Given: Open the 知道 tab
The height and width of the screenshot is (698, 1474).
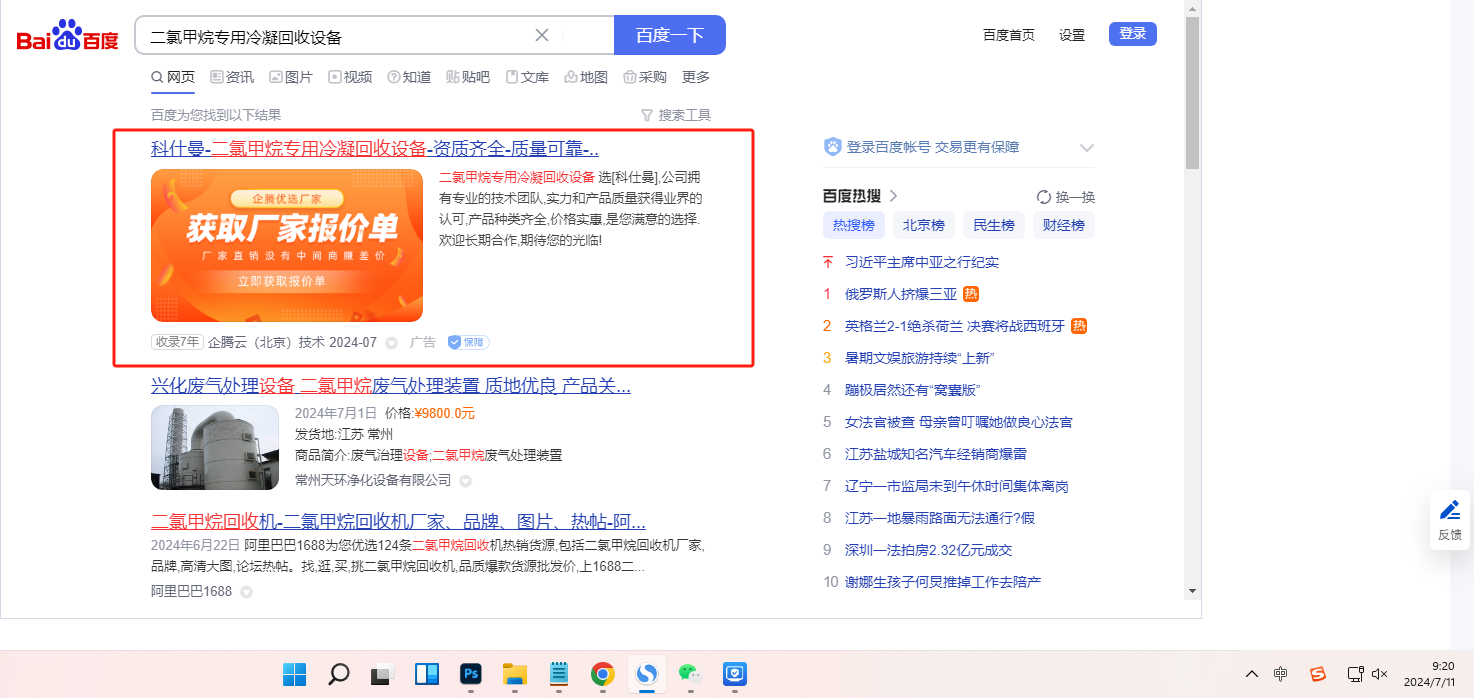Looking at the screenshot, I should (x=409, y=77).
